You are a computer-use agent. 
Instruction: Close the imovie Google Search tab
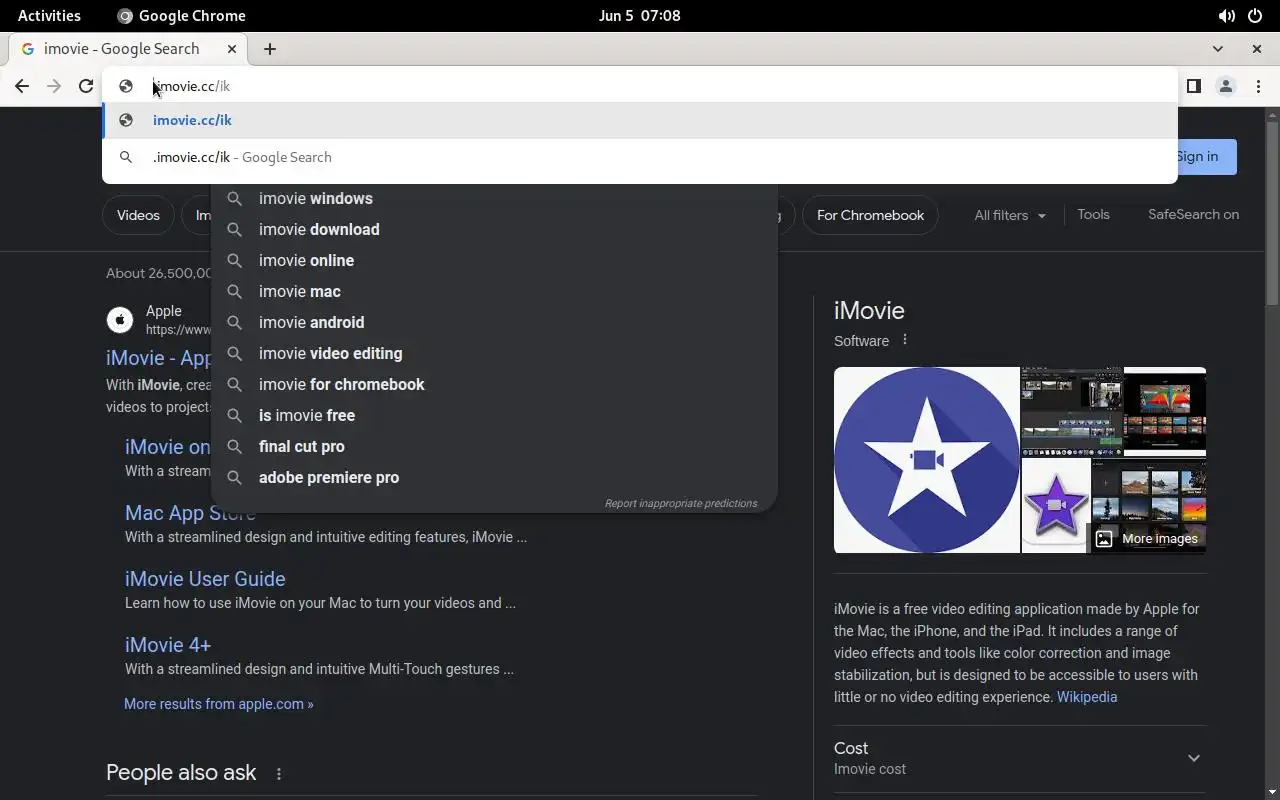pyautogui.click(x=232, y=49)
